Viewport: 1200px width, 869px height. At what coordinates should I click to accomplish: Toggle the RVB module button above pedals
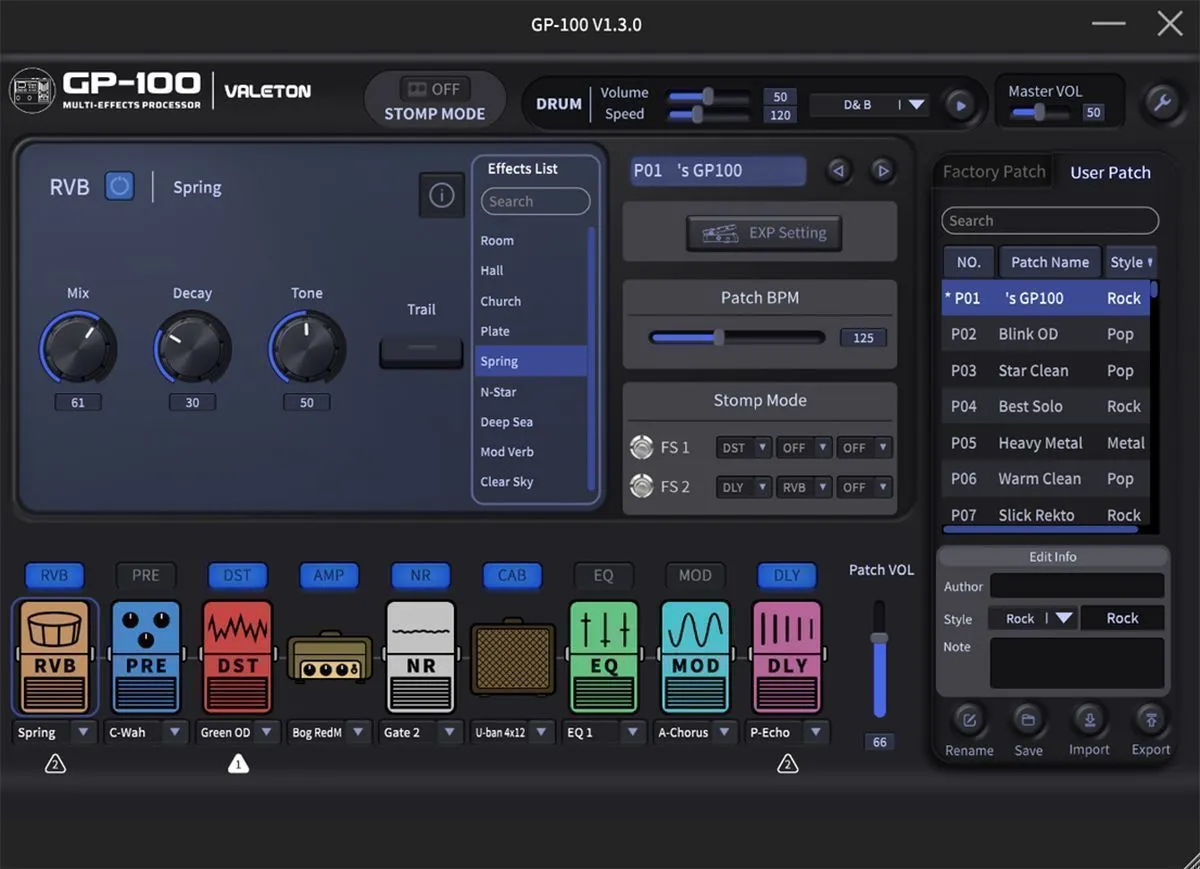55,575
